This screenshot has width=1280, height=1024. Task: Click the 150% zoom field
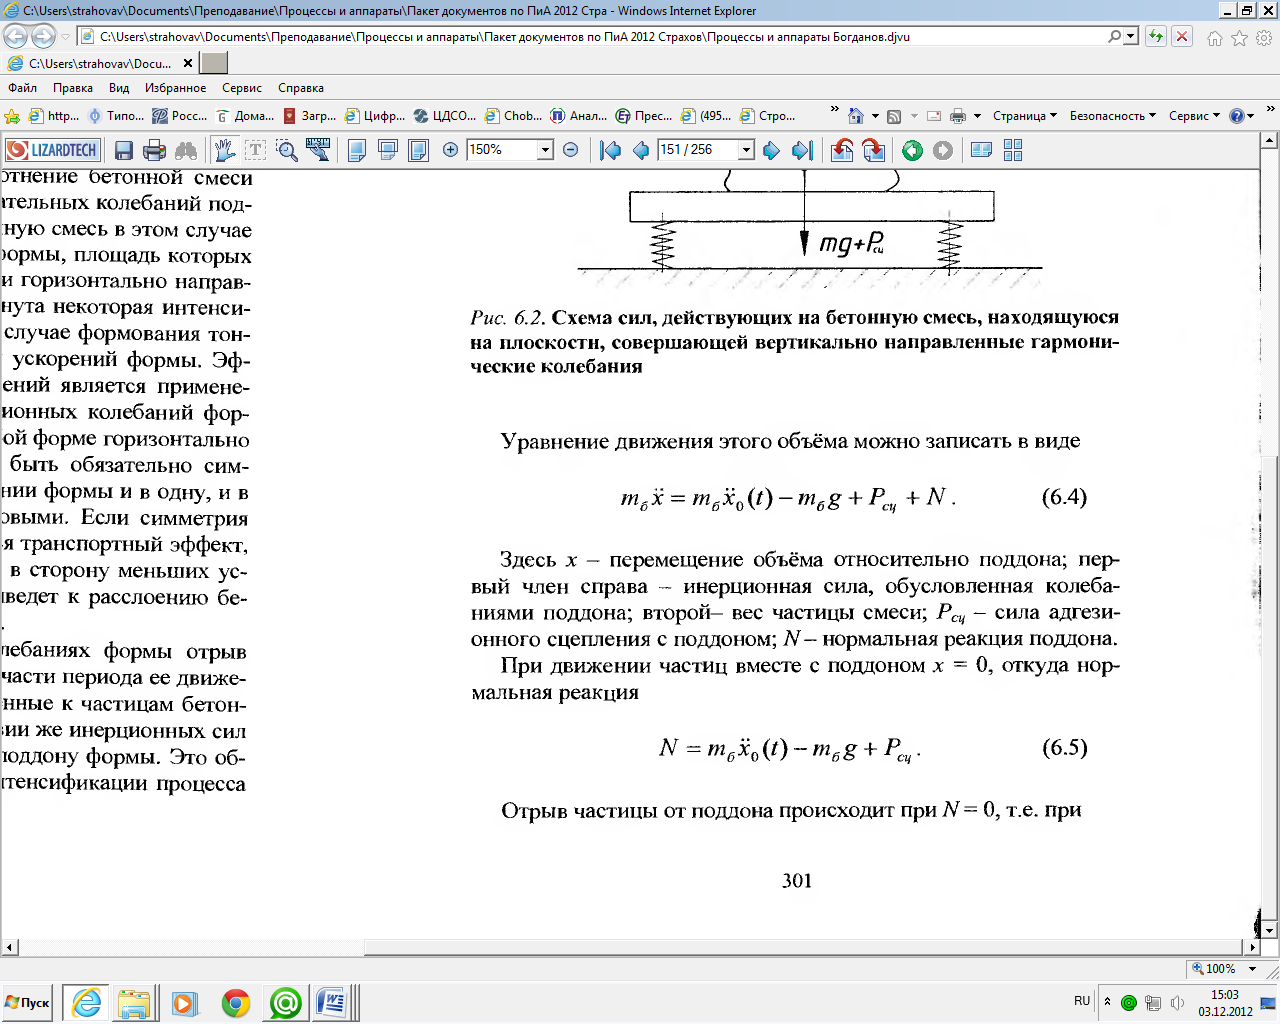click(x=502, y=150)
